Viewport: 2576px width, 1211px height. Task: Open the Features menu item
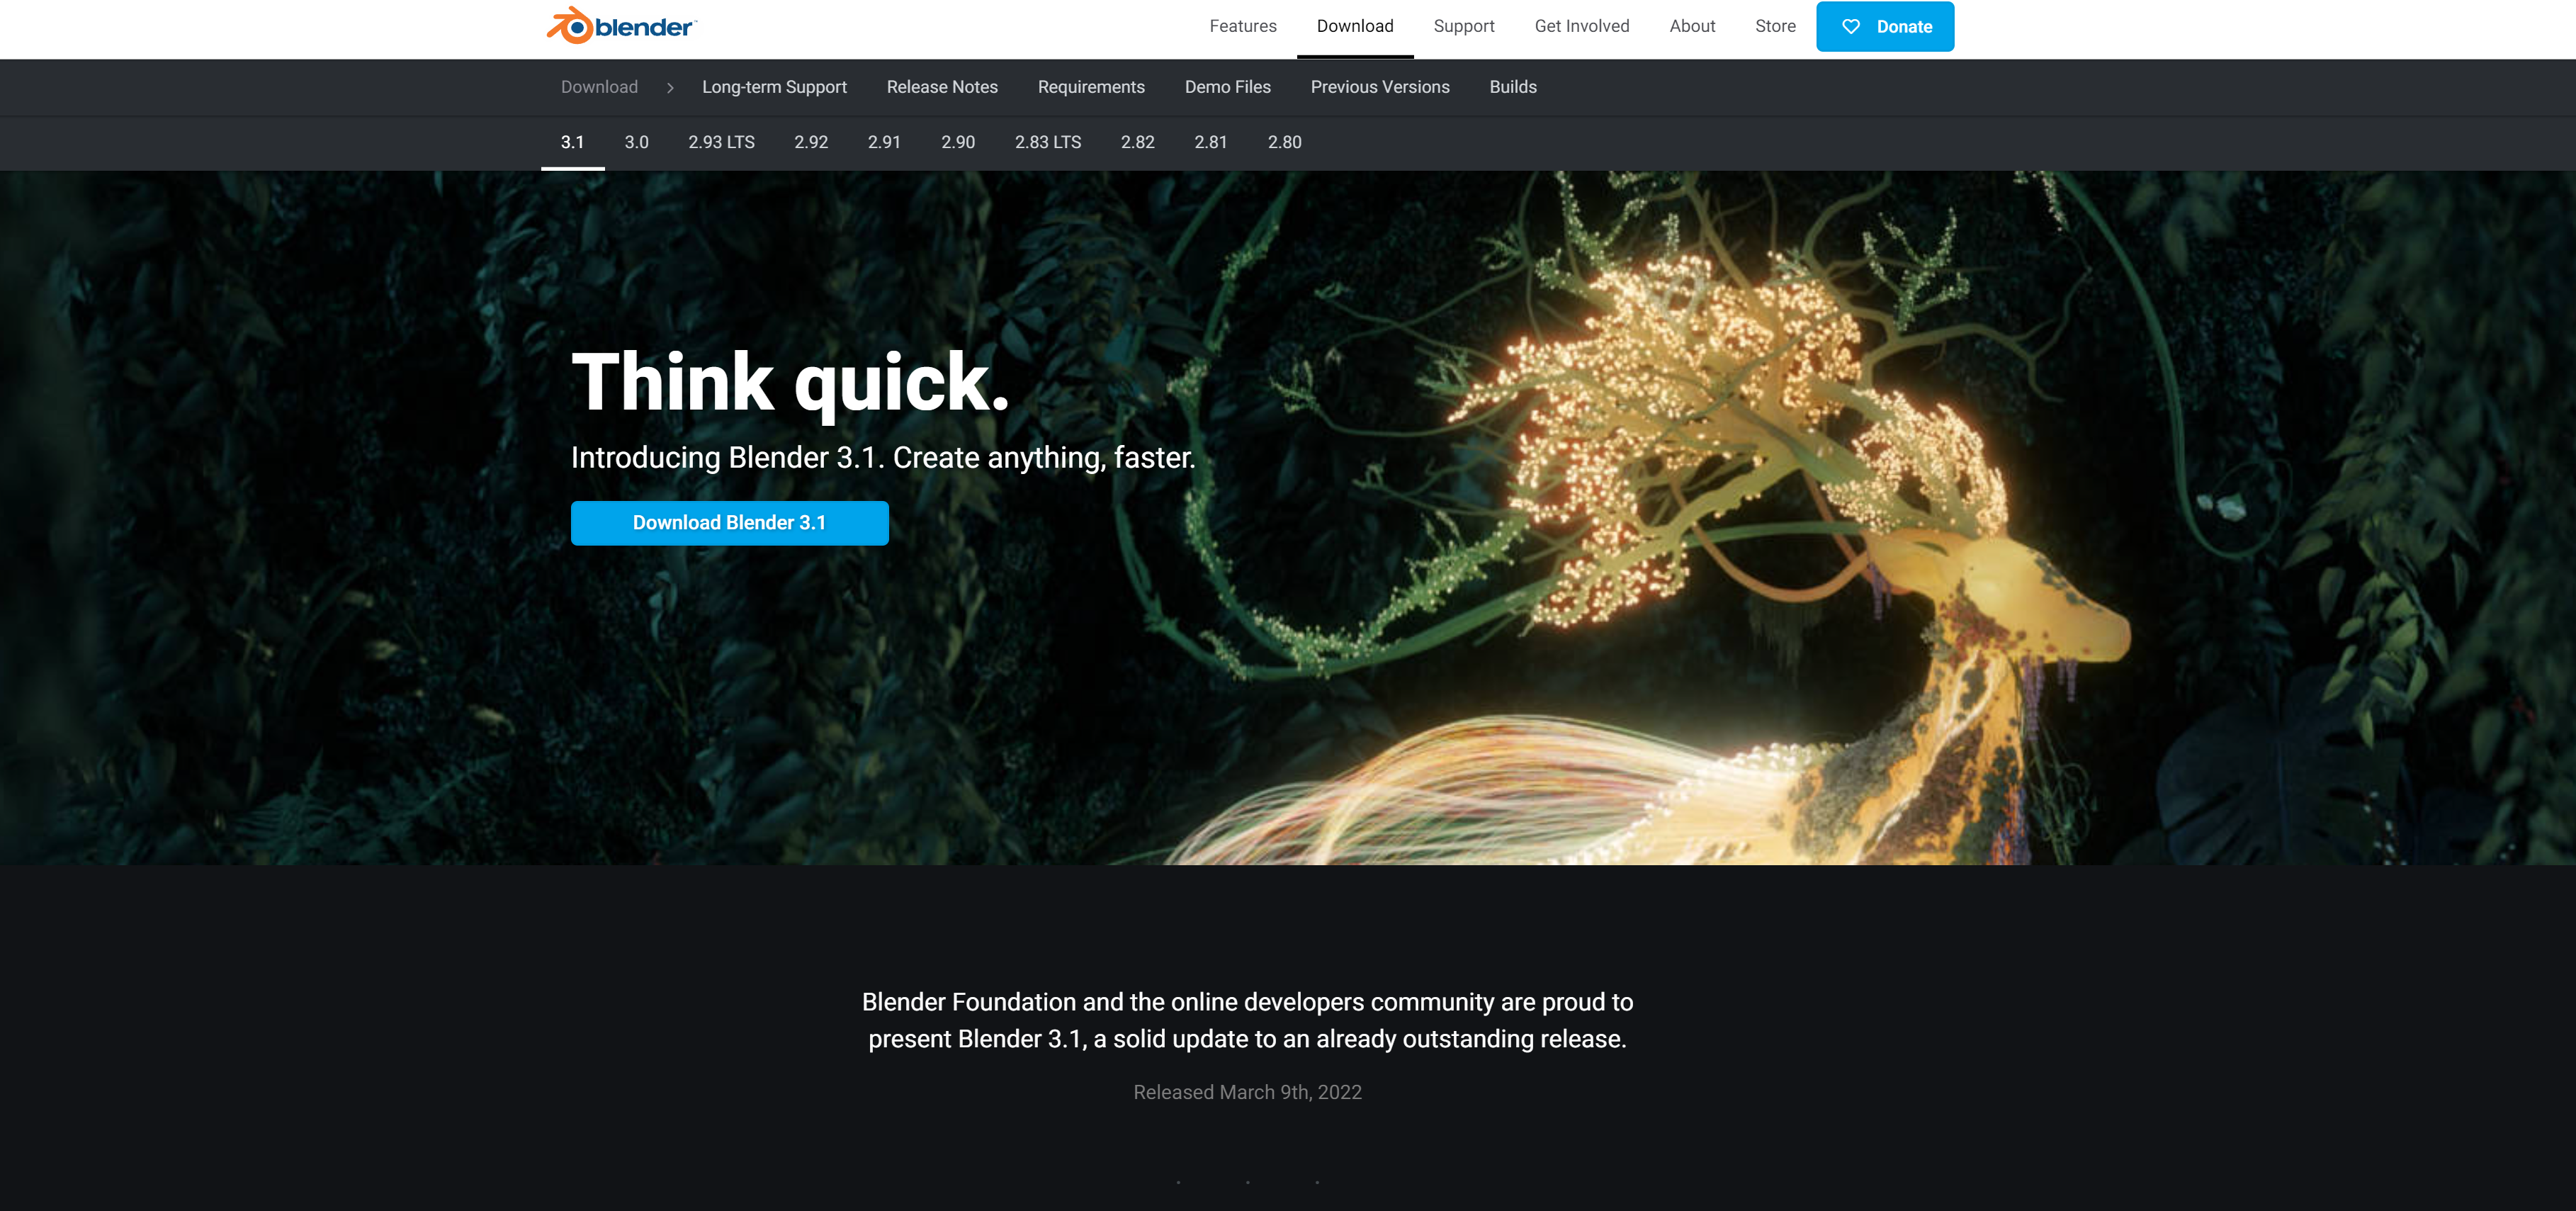(x=1242, y=26)
